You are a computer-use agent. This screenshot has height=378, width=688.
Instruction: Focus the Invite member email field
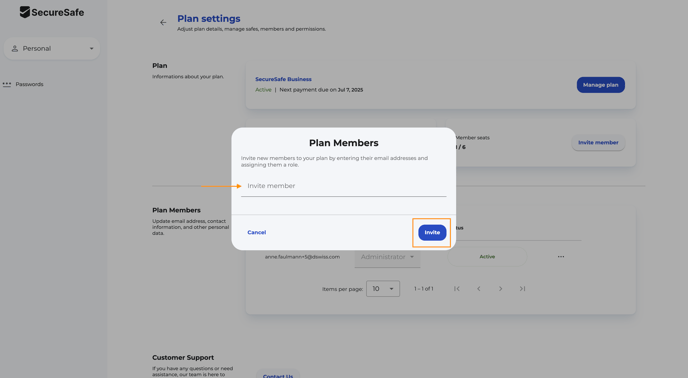(x=344, y=186)
